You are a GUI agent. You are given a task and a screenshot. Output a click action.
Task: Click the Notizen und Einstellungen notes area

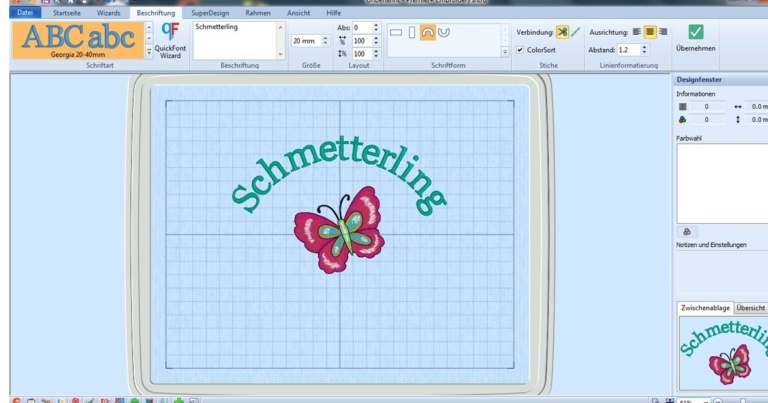(x=722, y=273)
